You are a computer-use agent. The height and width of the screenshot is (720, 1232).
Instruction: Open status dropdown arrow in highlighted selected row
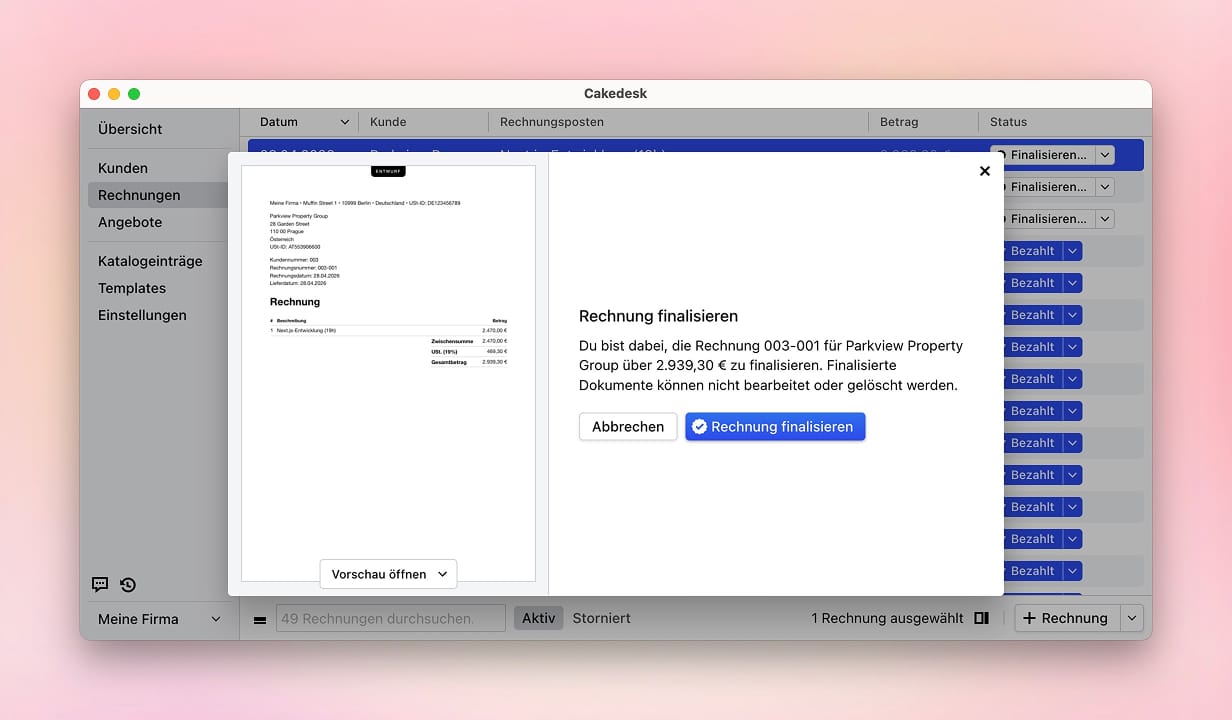click(x=1104, y=155)
